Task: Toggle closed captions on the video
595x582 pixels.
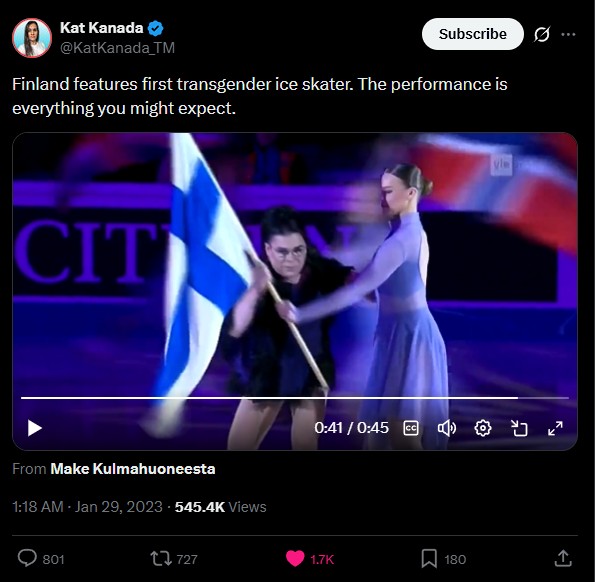Action: tap(411, 428)
